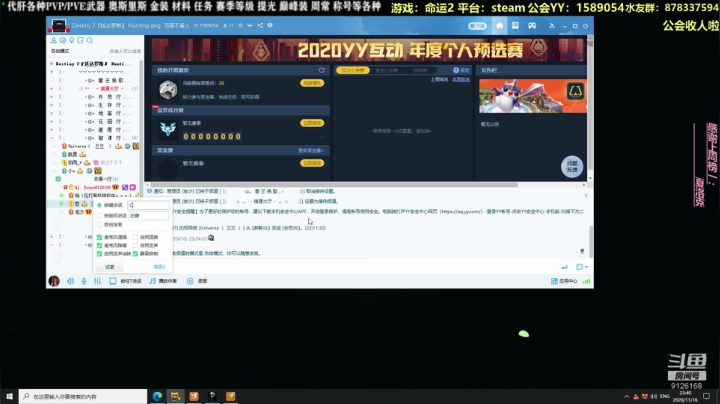720x404 pixels.
Task: Share the channel via share icon
Action: 260,26
